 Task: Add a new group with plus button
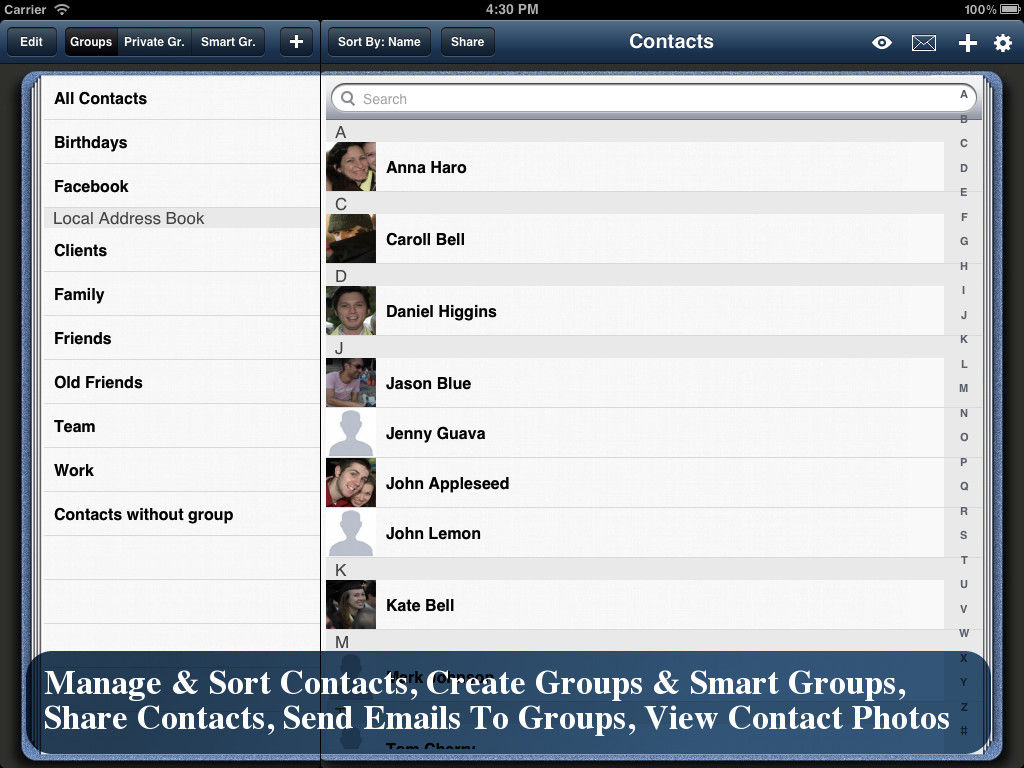click(296, 42)
